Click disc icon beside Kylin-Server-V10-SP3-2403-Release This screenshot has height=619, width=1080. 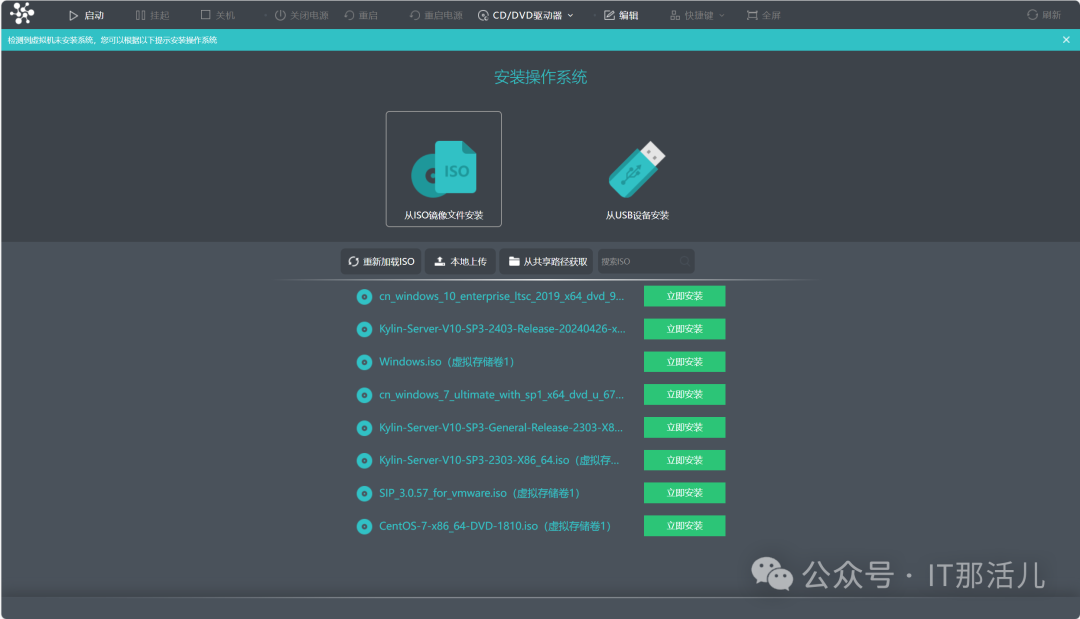pos(364,329)
